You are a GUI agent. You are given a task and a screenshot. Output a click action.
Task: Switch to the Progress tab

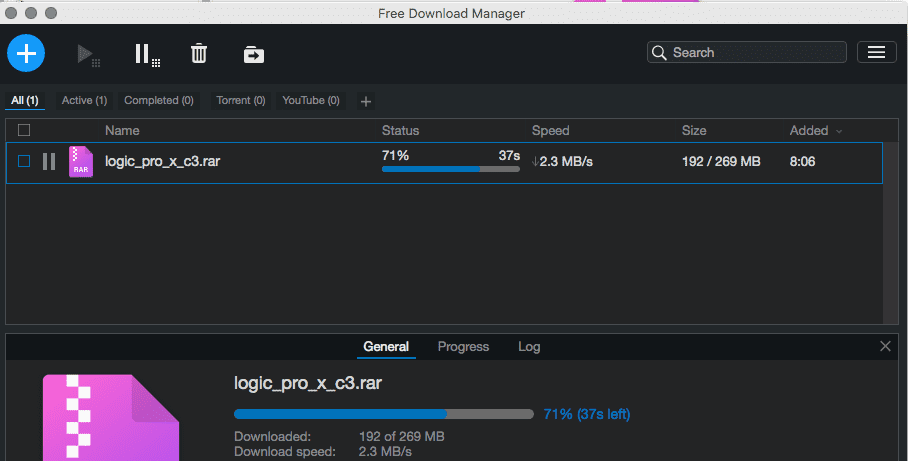click(463, 347)
